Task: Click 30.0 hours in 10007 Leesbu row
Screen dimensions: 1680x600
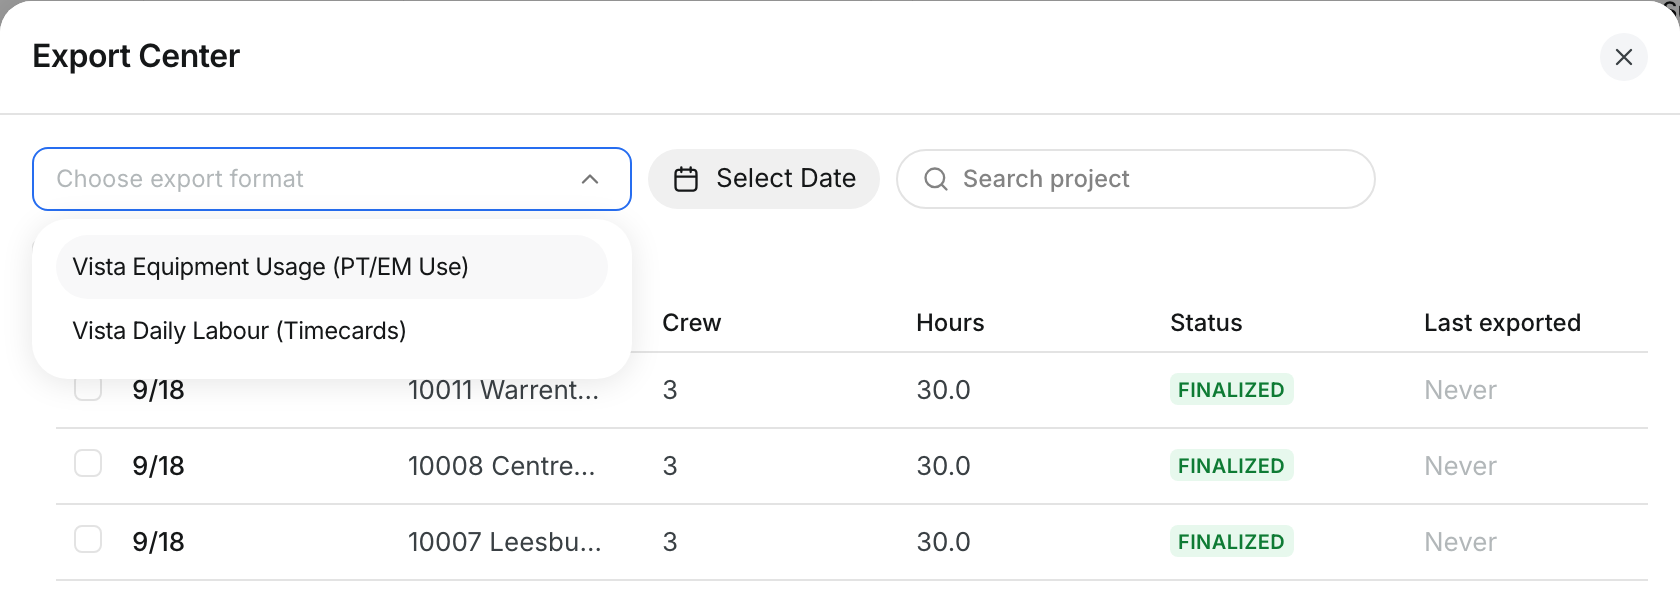Action: 943,542
